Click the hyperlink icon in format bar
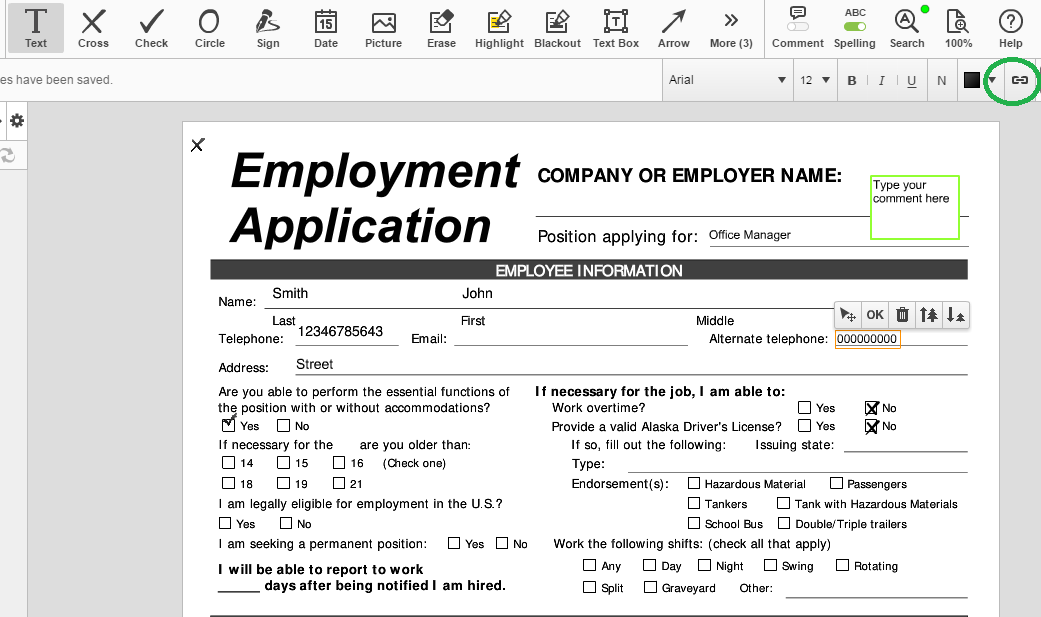Viewport: 1041px width, 617px height. click(x=1020, y=80)
